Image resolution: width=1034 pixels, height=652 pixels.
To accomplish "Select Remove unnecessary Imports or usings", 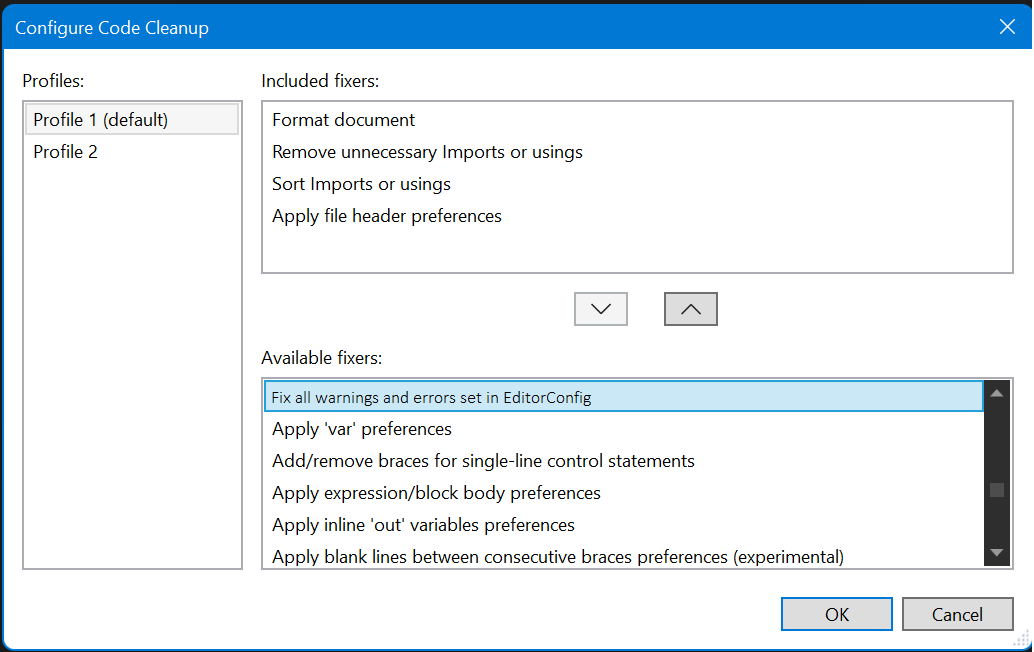I will (x=428, y=151).
